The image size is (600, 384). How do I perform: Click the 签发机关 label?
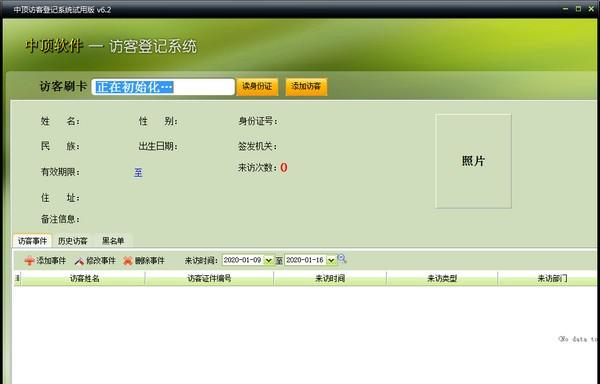(258, 146)
